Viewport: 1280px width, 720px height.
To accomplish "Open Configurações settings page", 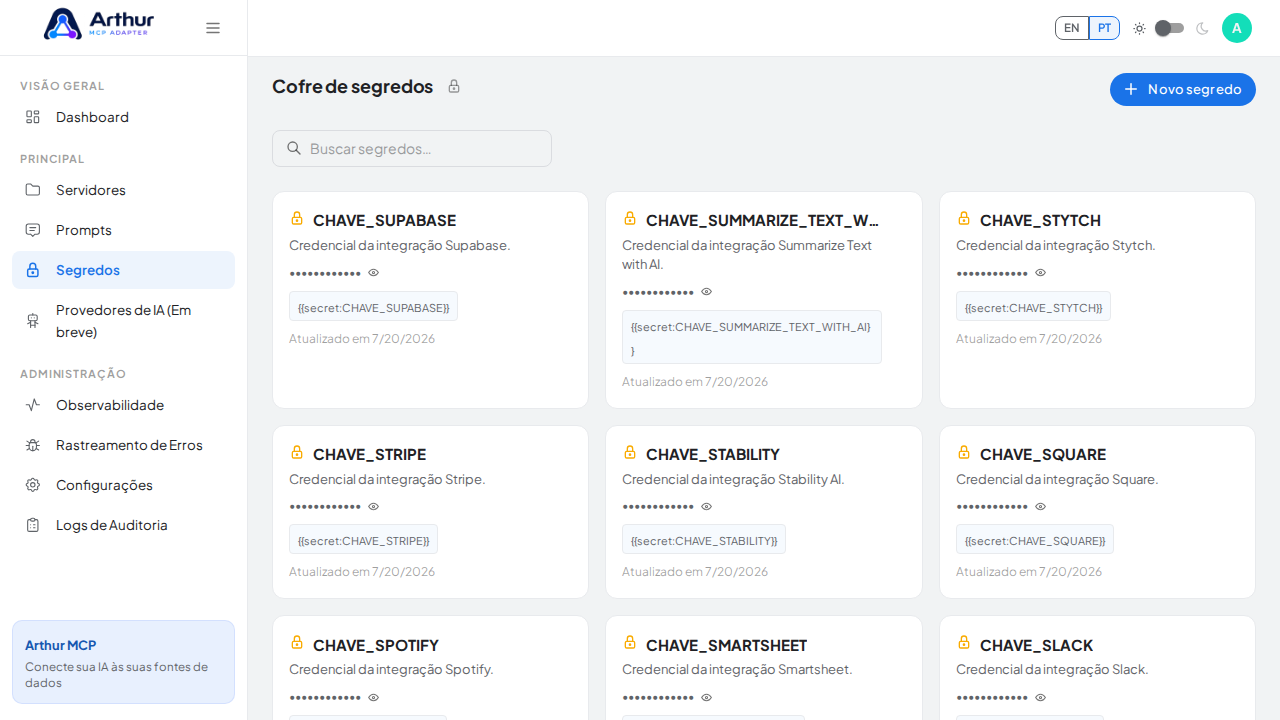I will coord(123,485).
